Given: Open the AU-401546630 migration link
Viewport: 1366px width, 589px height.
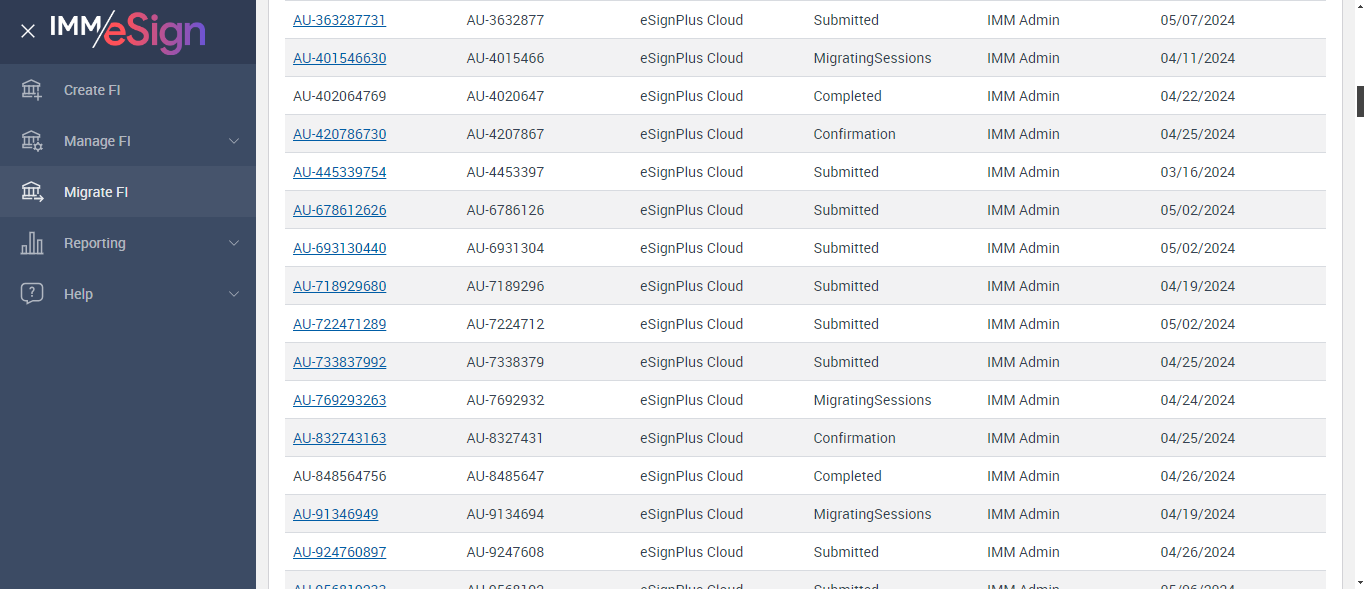Looking at the screenshot, I should pos(339,58).
